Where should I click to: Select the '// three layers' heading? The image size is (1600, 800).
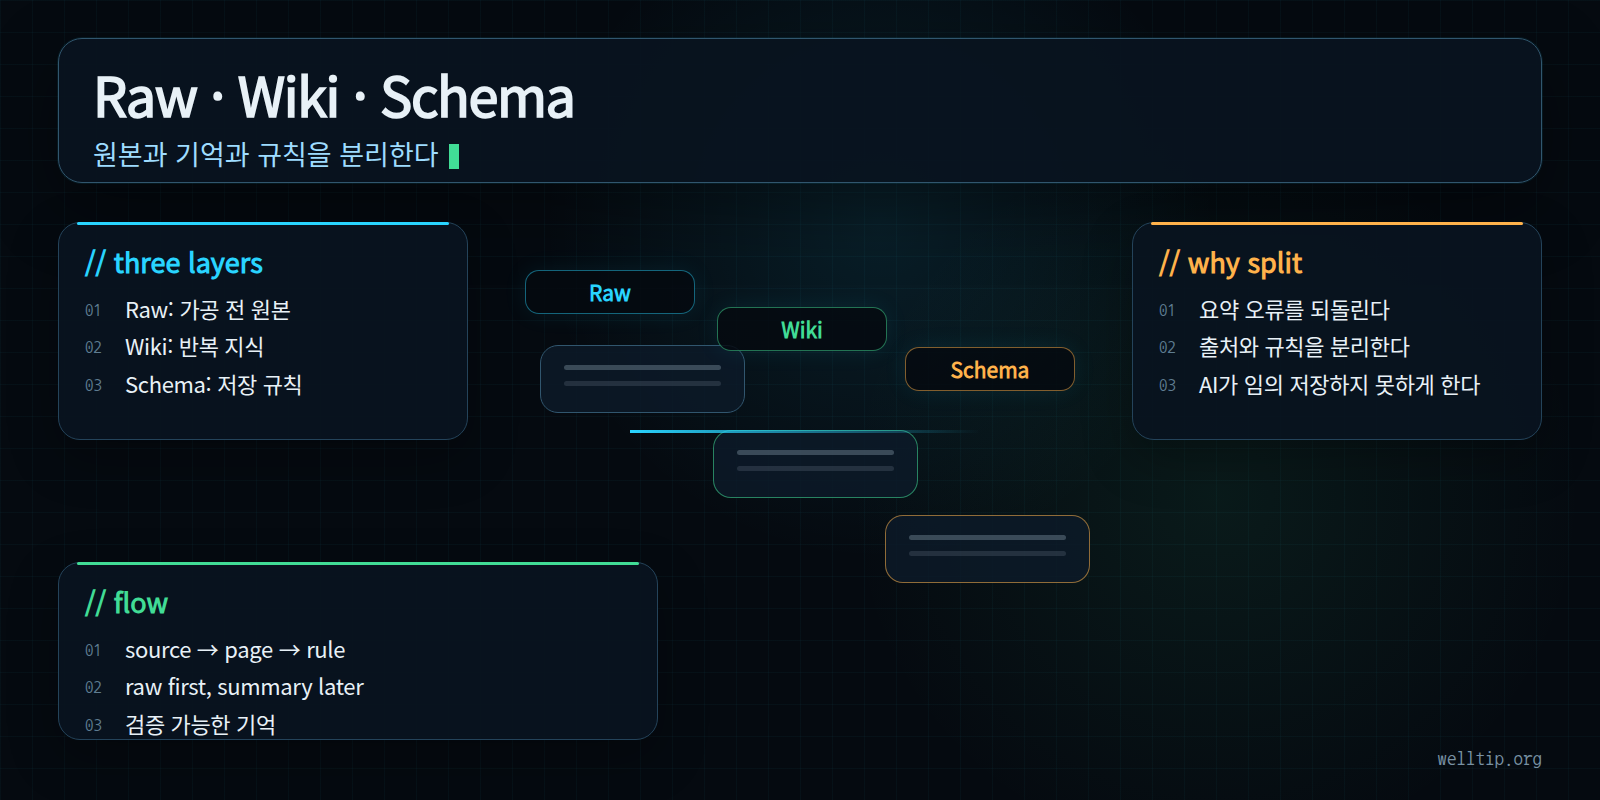tap(174, 263)
